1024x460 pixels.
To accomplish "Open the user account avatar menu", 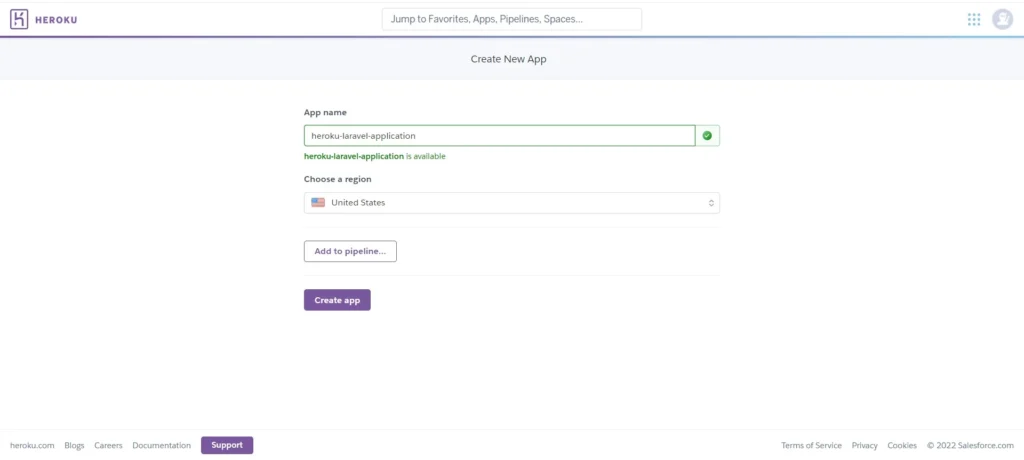I will [1002, 20].
